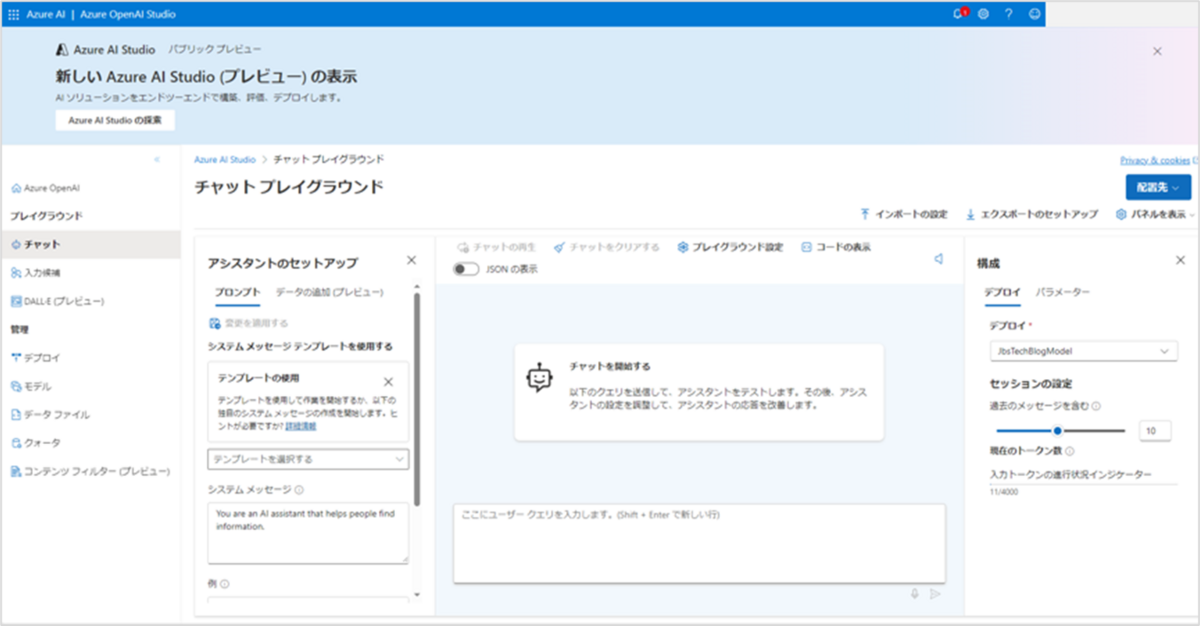Switch to the プロンプト tab

coord(237,292)
